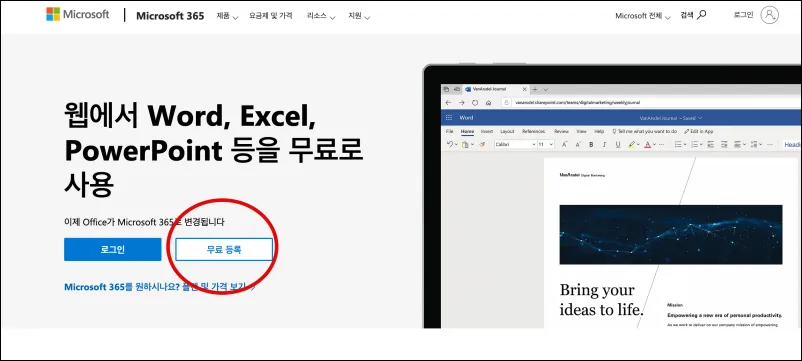
Task: Expand the Microsoft 전체 menu
Action: (x=642, y=16)
